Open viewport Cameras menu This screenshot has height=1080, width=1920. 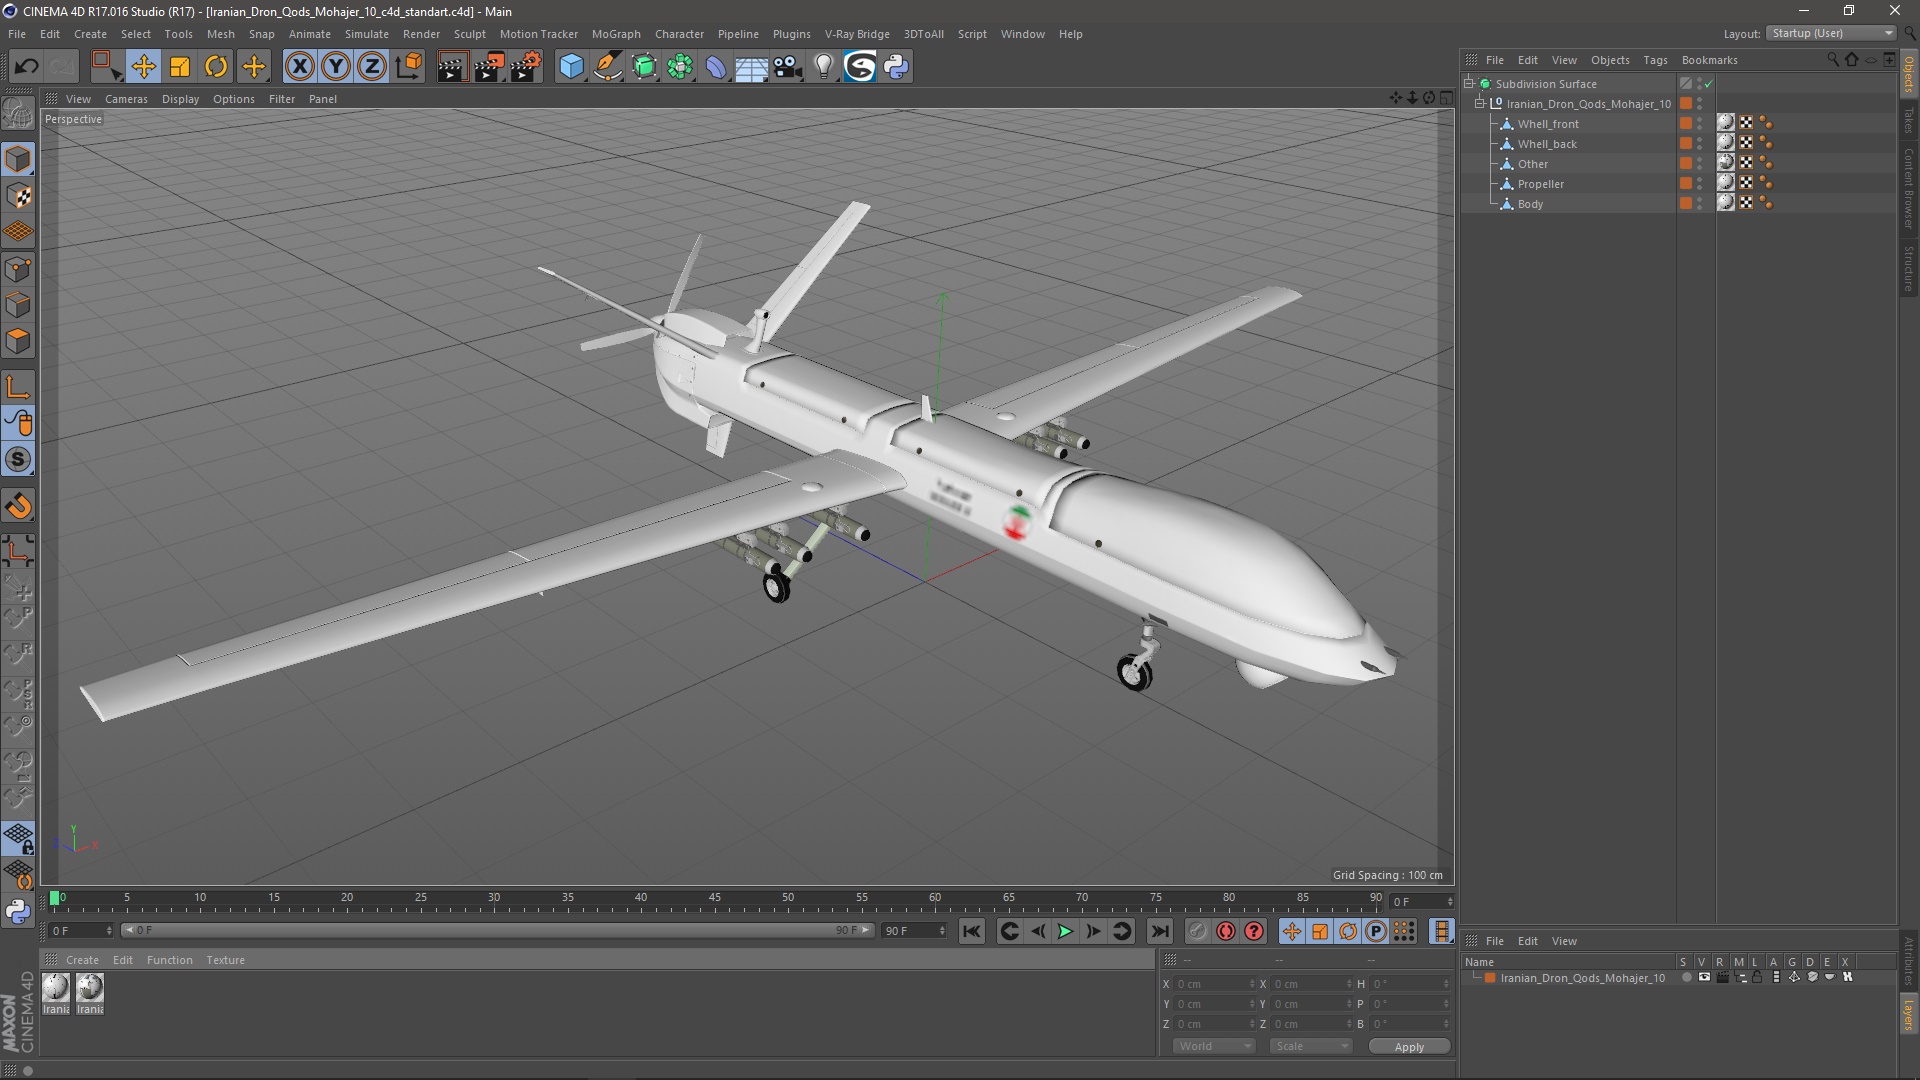(126, 99)
